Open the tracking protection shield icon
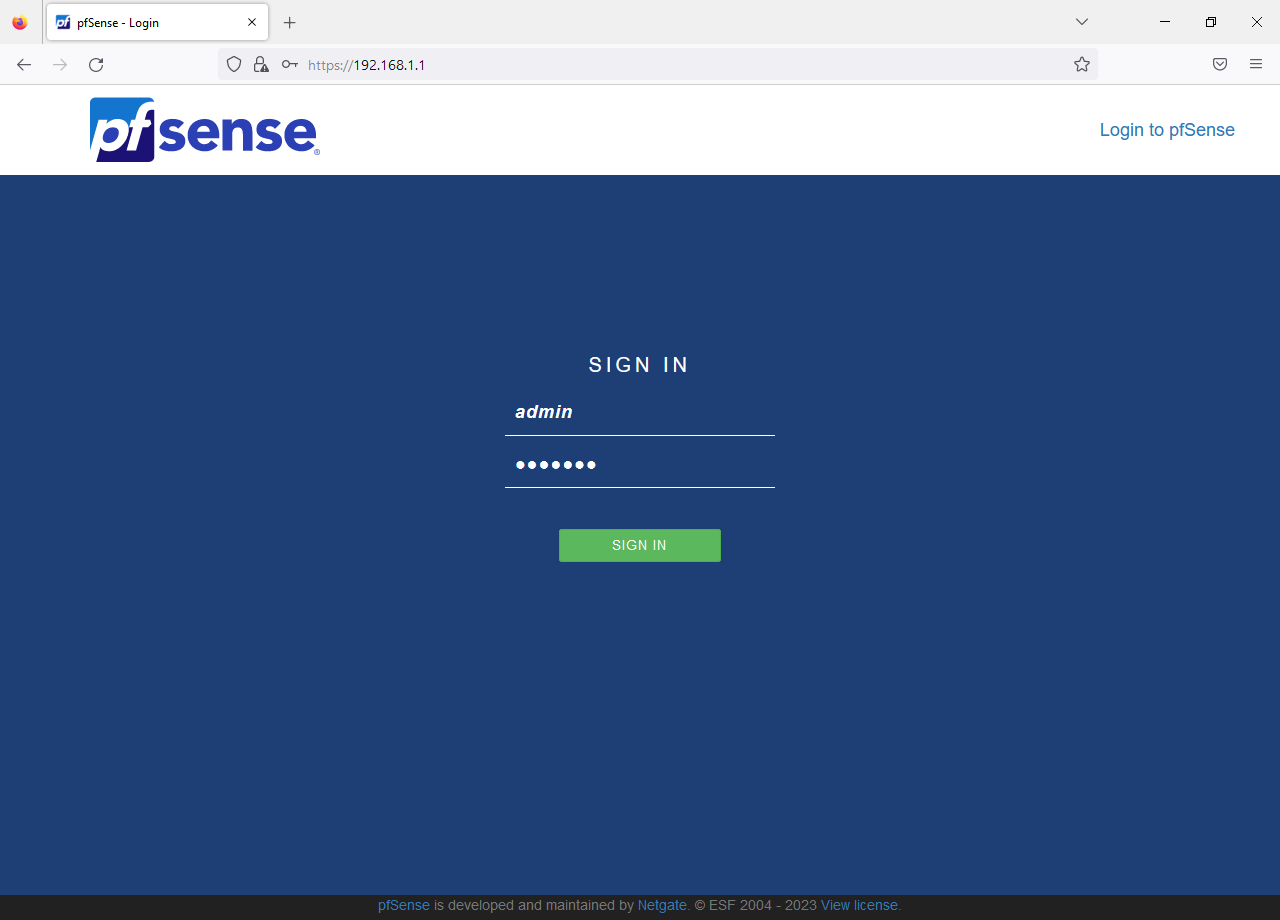Image resolution: width=1280 pixels, height=920 pixels. 234,65
